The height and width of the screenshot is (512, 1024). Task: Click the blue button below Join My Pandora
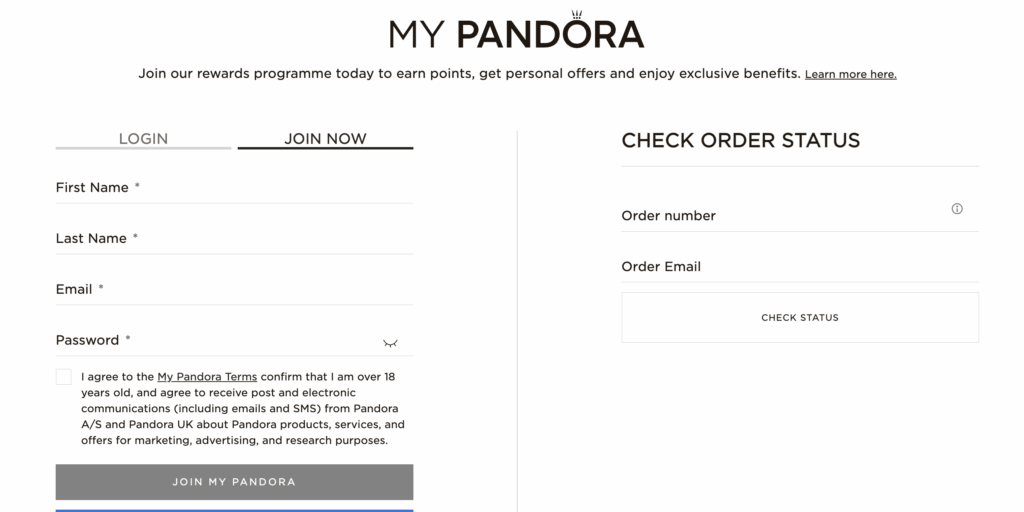click(234, 510)
